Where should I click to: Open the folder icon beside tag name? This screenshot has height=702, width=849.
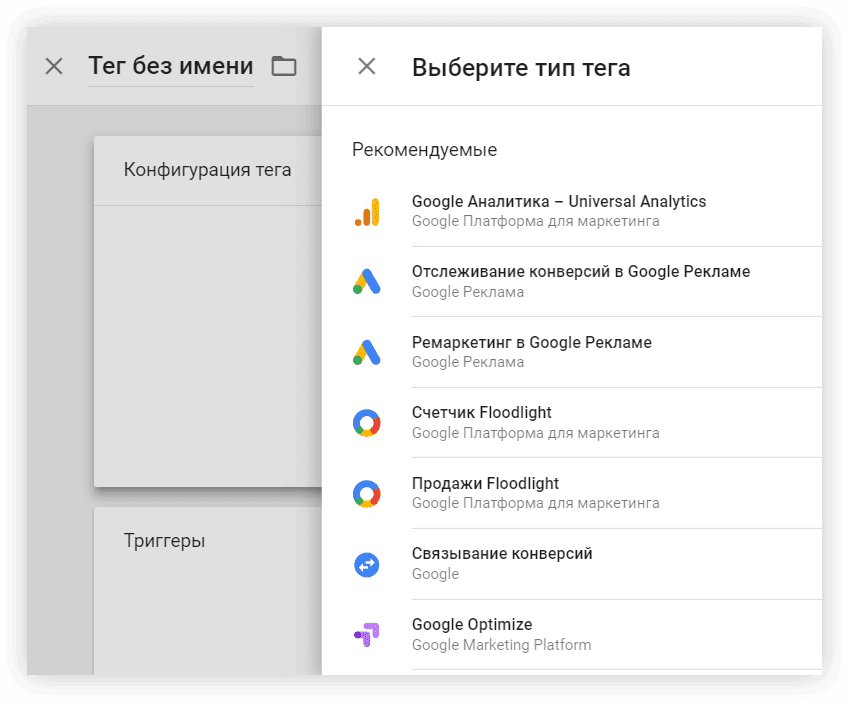pyautogui.click(x=284, y=67)
